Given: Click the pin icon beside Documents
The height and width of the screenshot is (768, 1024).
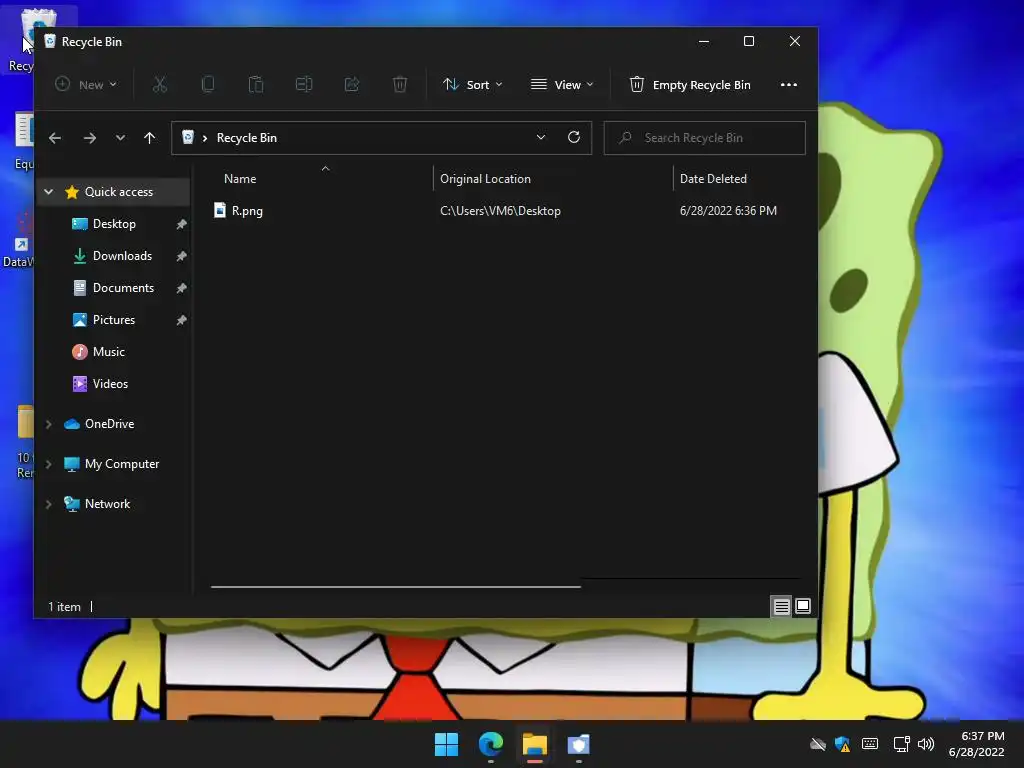Looking at the screenshot, I should pos(182,288).
